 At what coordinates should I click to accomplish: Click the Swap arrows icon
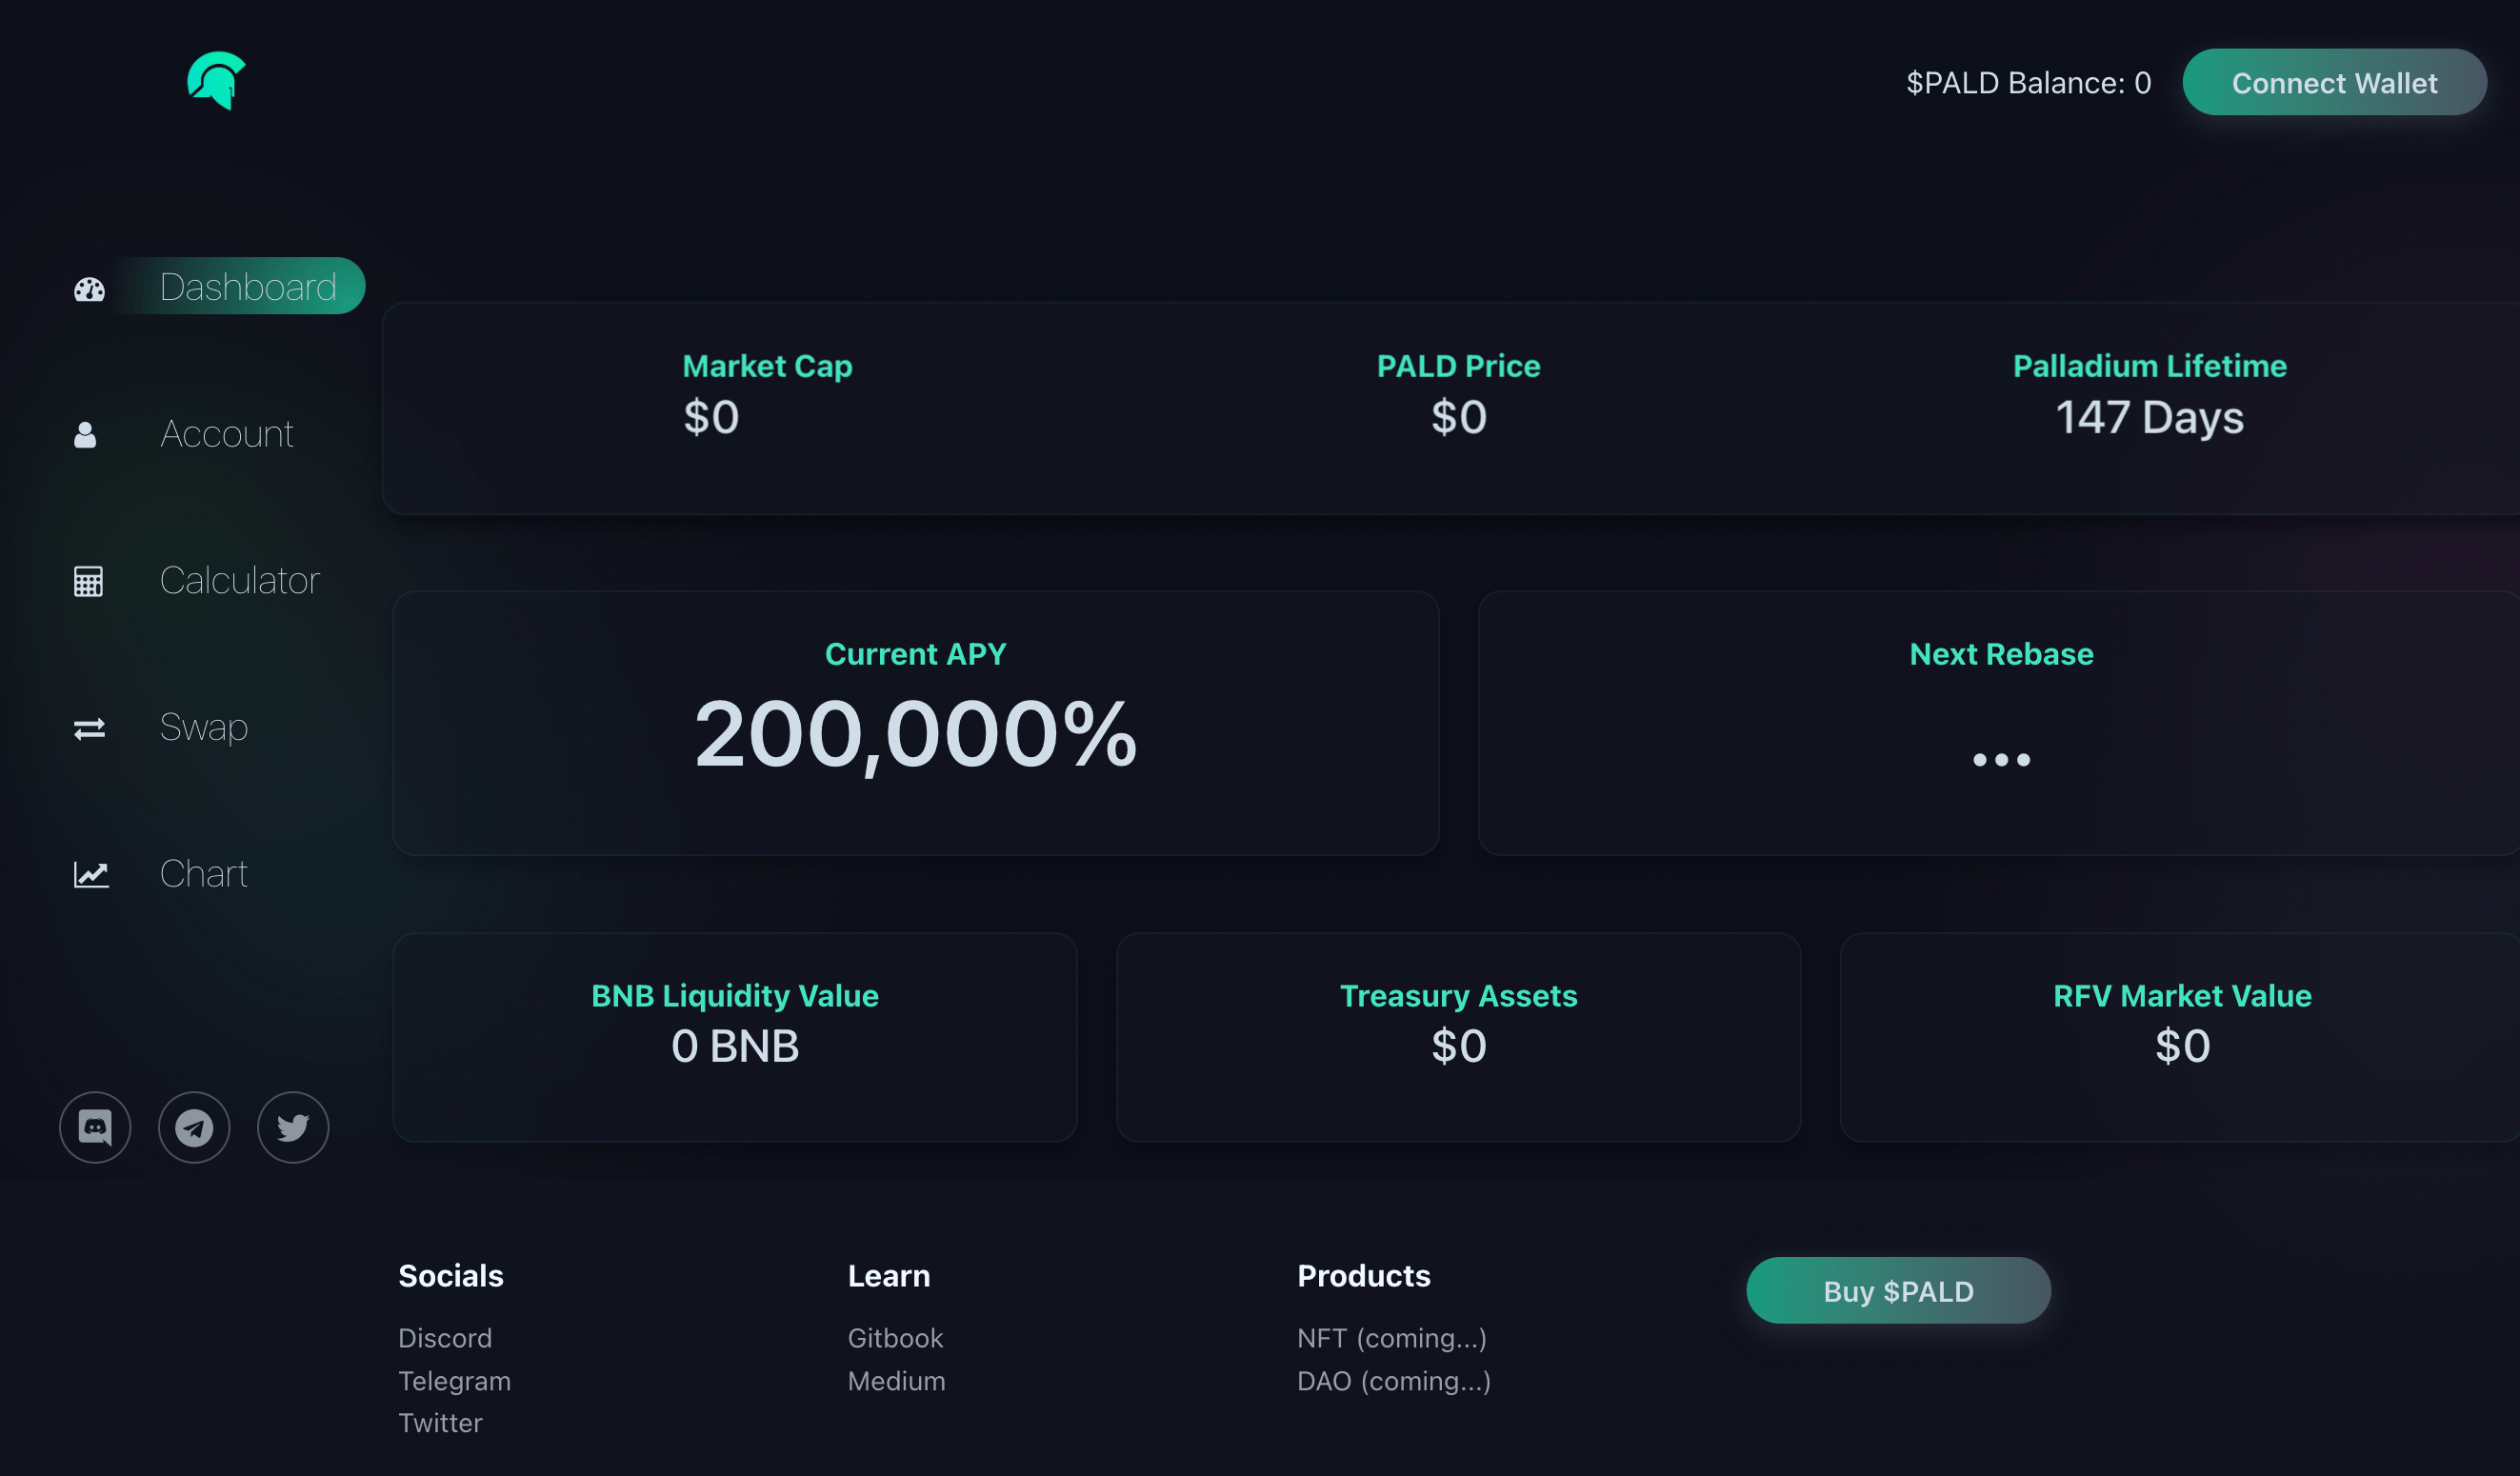89,728
